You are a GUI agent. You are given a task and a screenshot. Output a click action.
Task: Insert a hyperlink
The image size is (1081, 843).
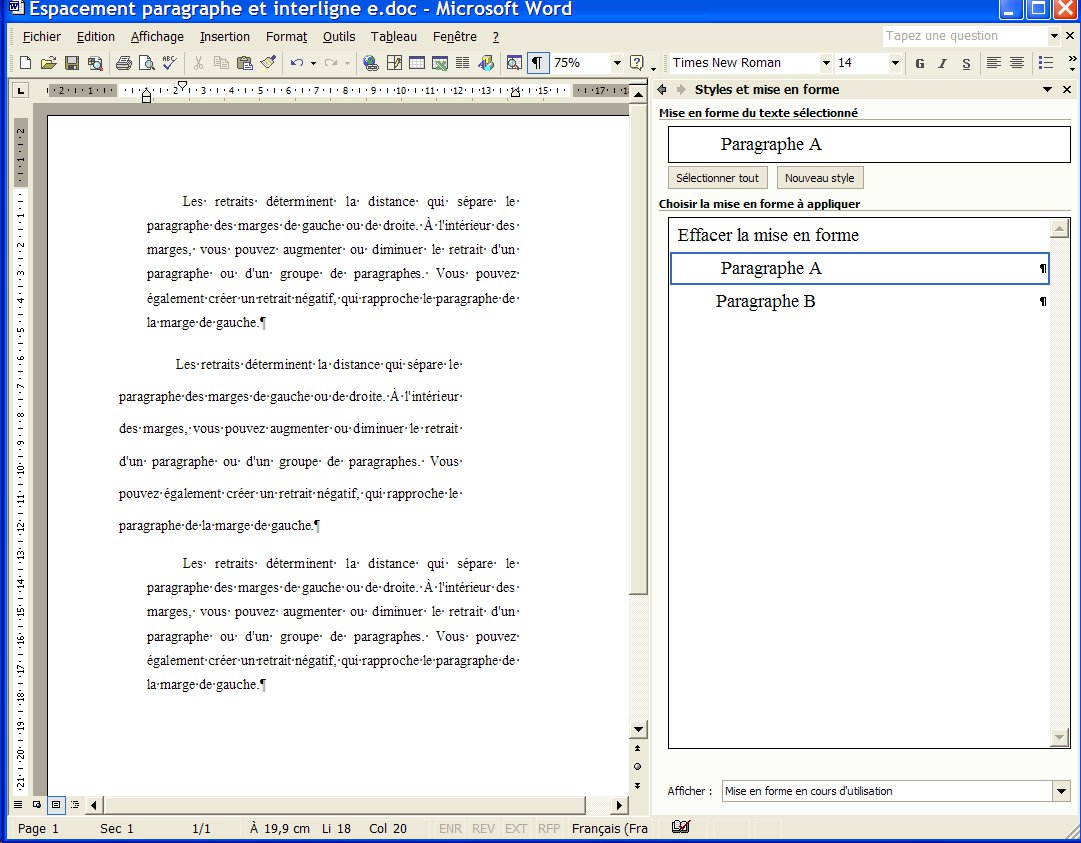pyautogui.click(x=371, y=63)
